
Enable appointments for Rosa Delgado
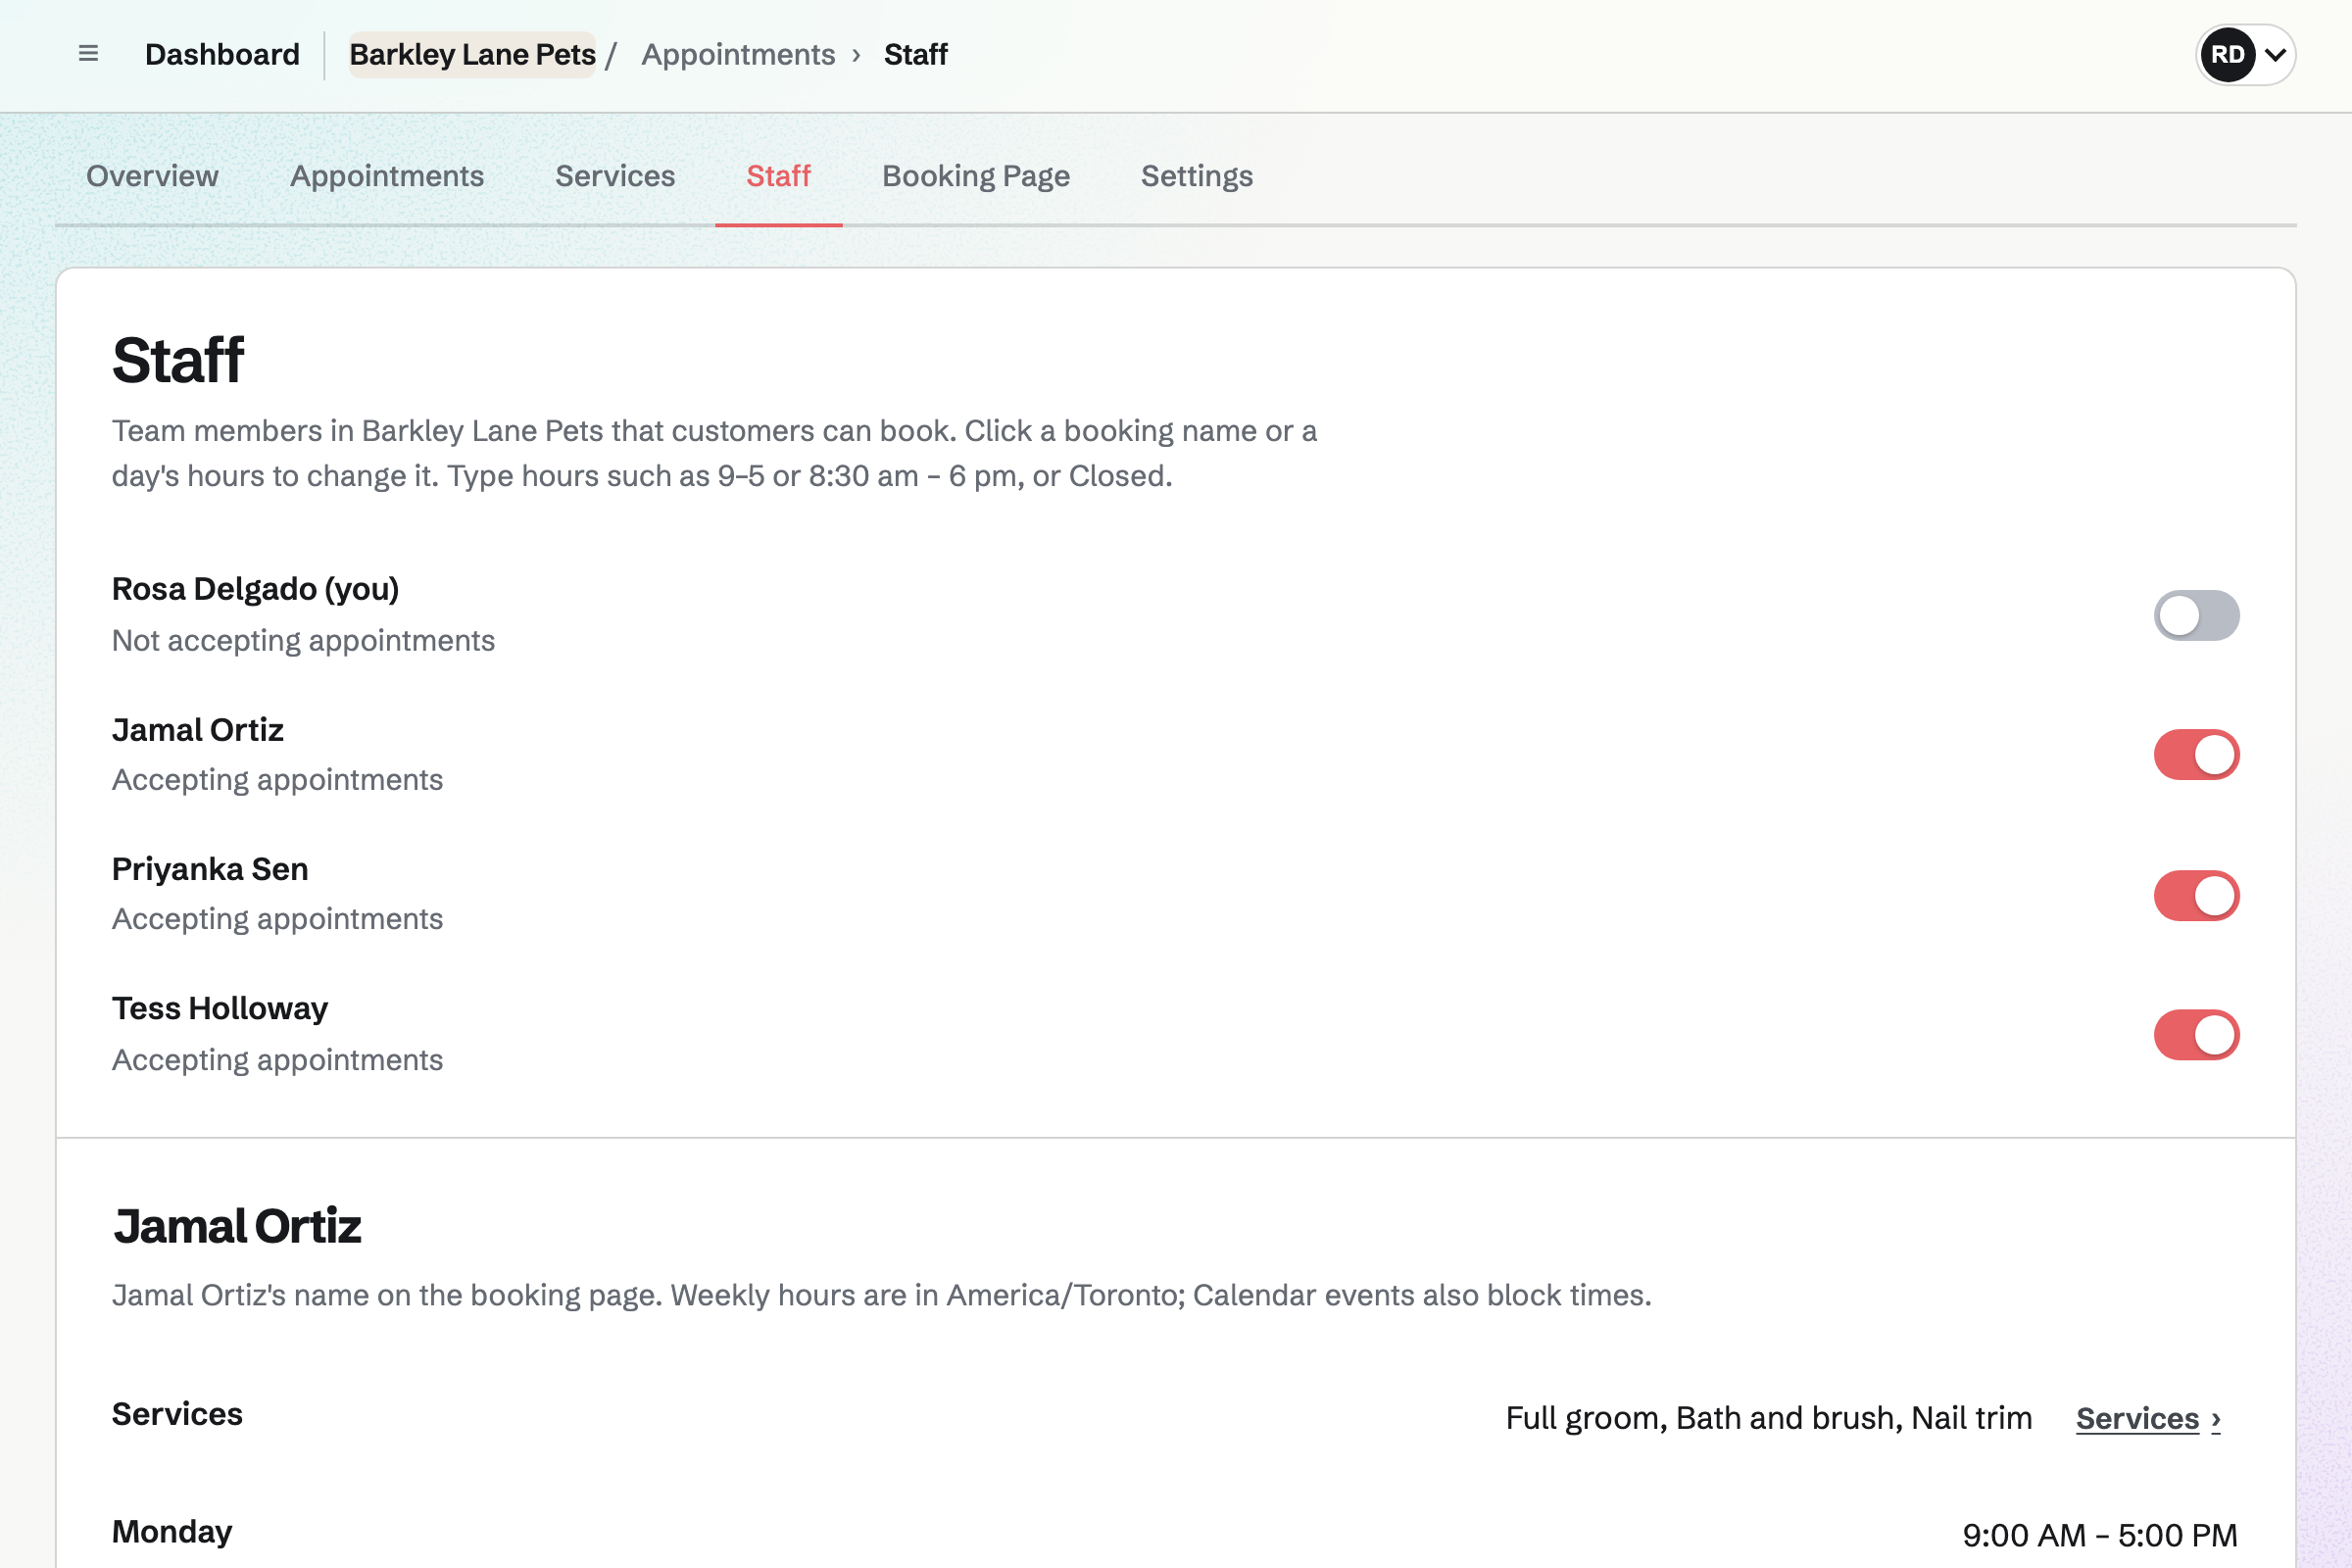coord(2196,615)
